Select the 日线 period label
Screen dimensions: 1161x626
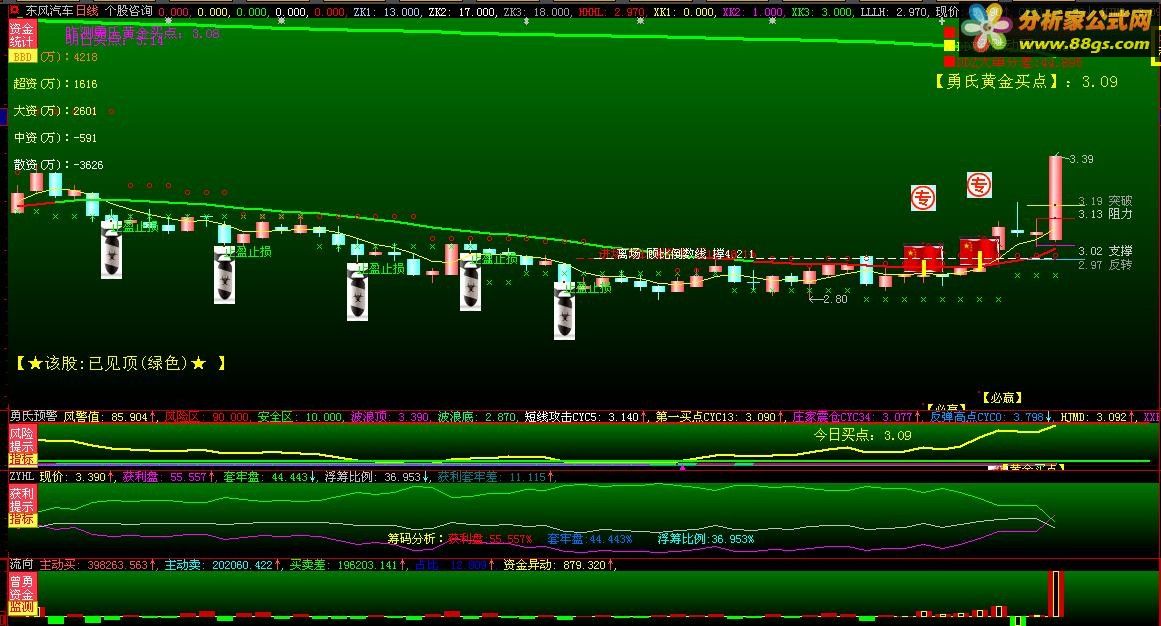pos(87,11)
